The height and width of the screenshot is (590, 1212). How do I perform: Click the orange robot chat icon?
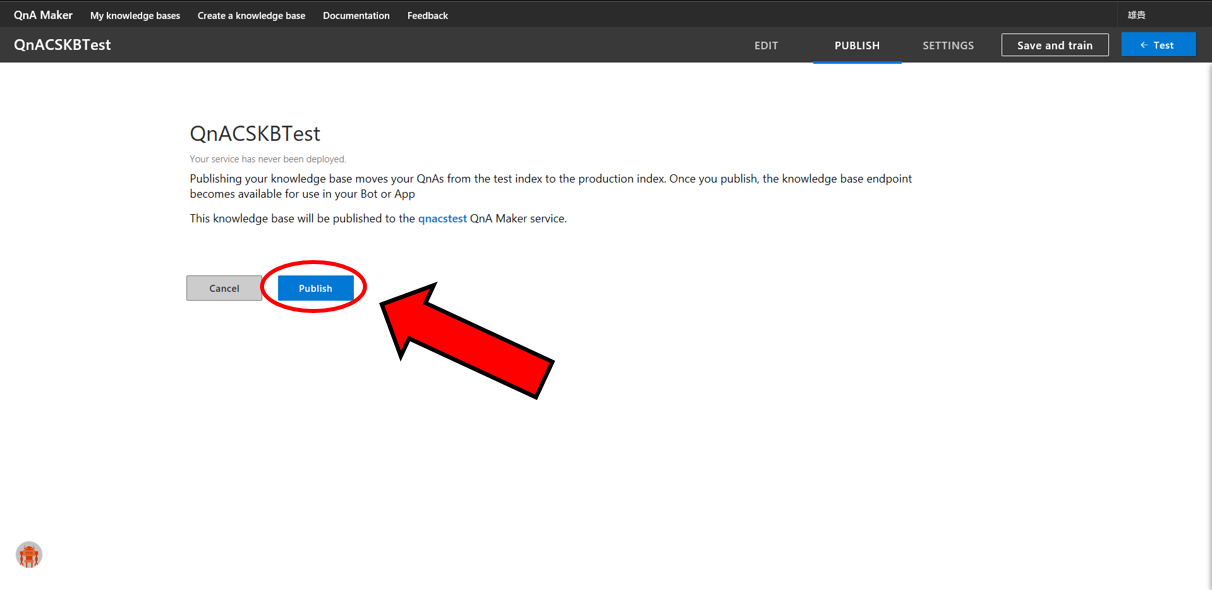click(29, 555)
